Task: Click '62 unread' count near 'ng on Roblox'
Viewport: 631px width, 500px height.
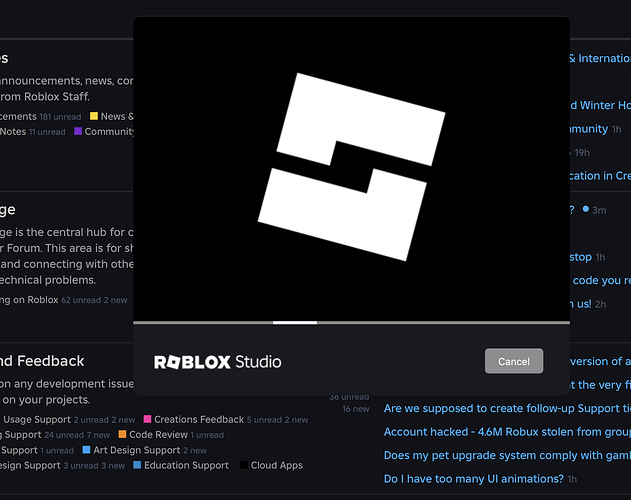Action: click(x=81, y=300)
